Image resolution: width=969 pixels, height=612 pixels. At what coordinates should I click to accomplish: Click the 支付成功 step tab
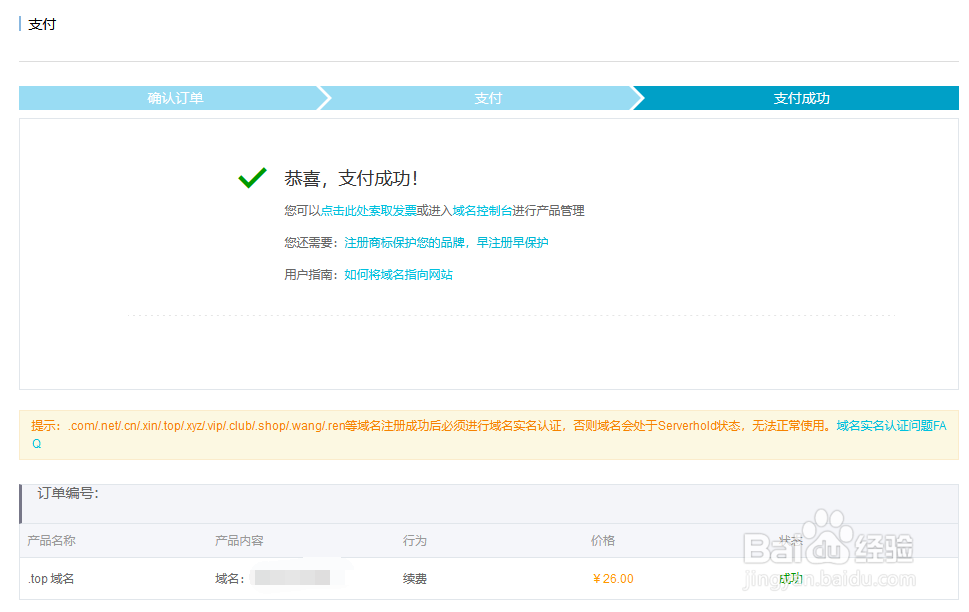[802, 98]
